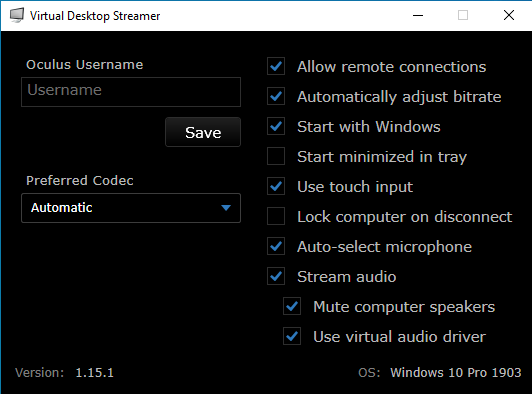The image size is (532, 394).
Task: Open the Preferred Codec dropdown
Action: click(x=131, y=208)
